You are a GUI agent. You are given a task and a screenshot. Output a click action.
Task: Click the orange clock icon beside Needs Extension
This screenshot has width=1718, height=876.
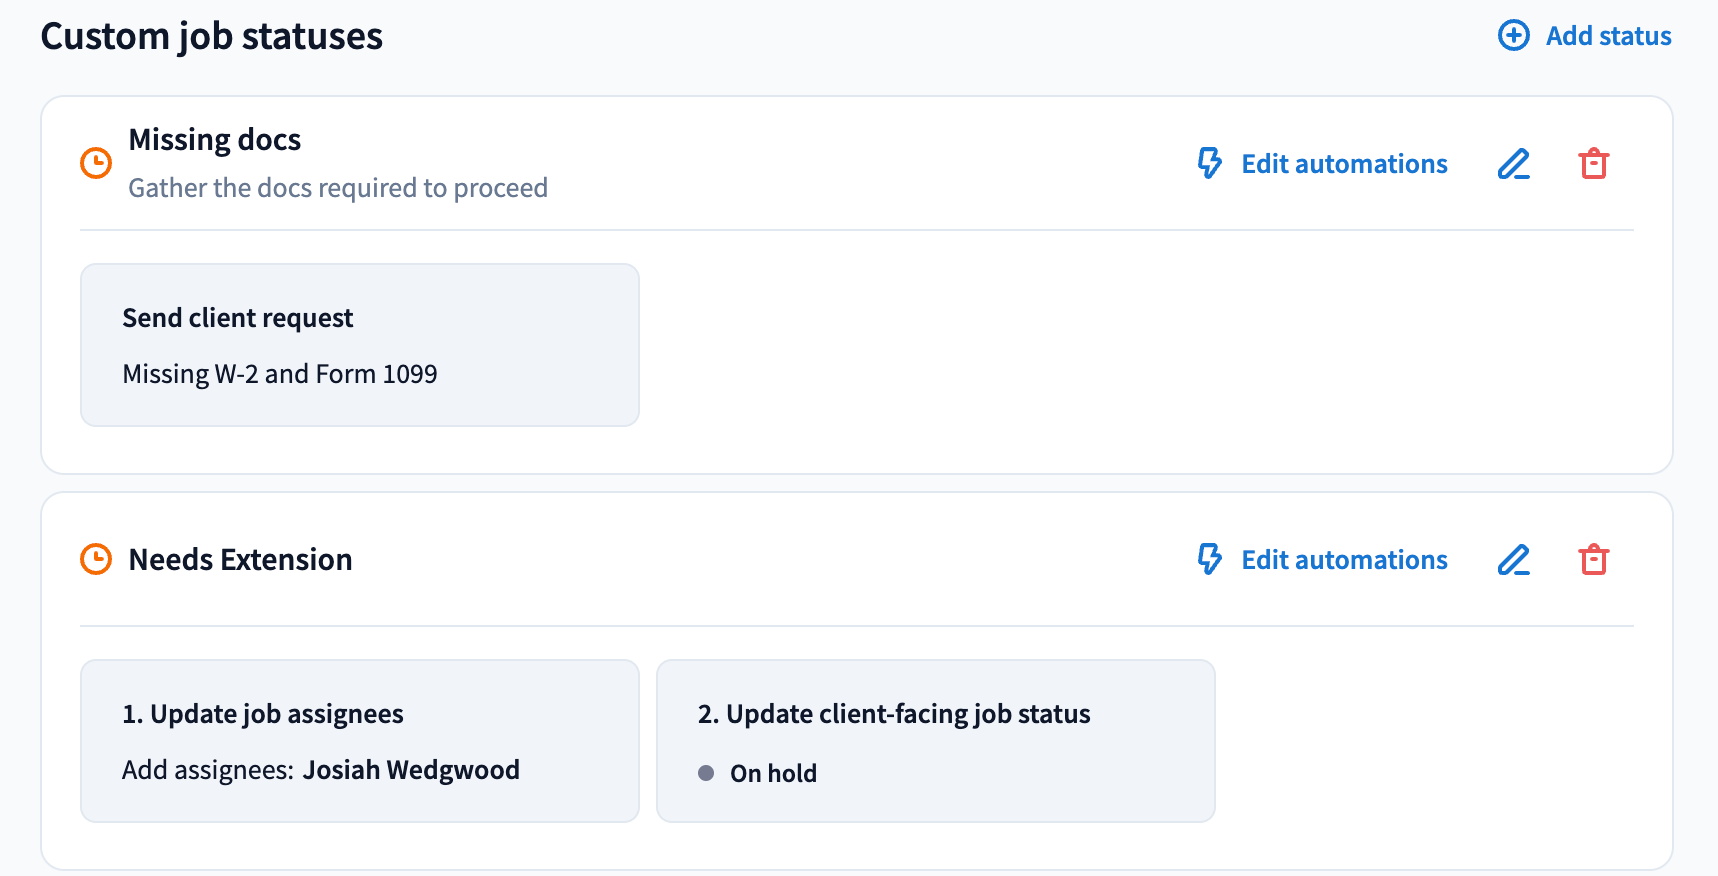(x=96, y=559)
